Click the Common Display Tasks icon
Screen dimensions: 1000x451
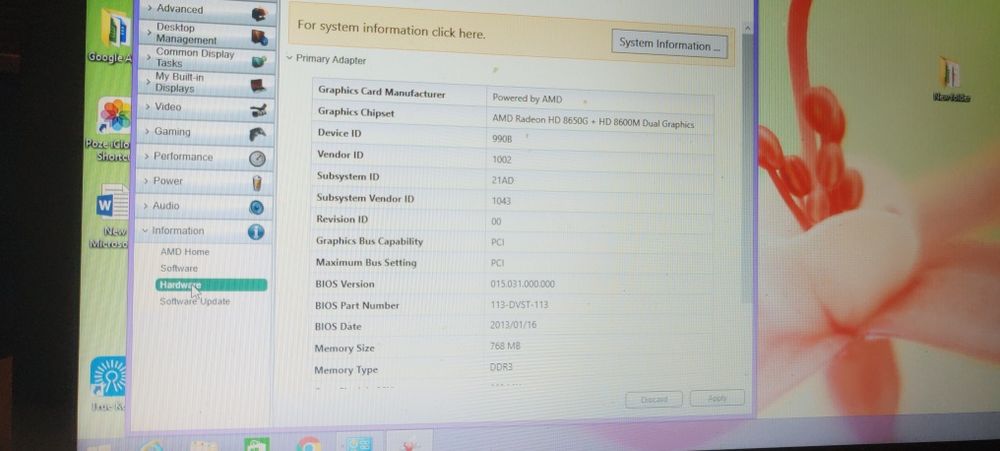pyautogui.click(x=258, y=62)
